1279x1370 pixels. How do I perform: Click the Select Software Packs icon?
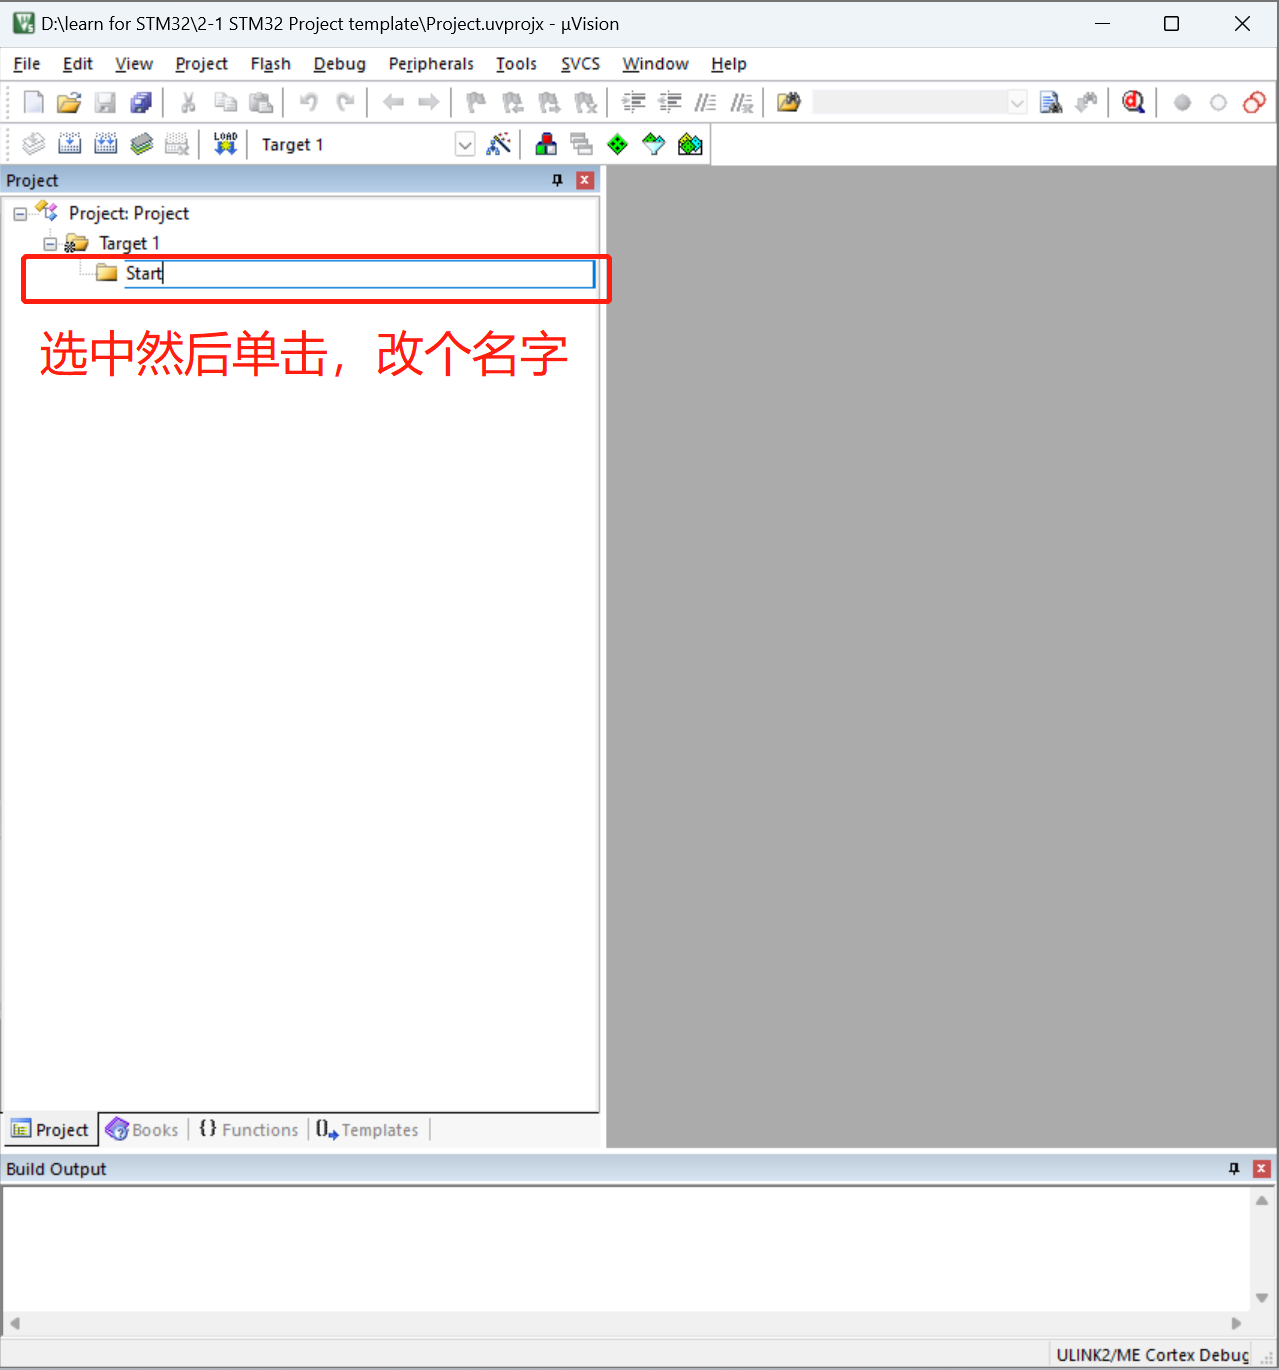coord(654,144)
